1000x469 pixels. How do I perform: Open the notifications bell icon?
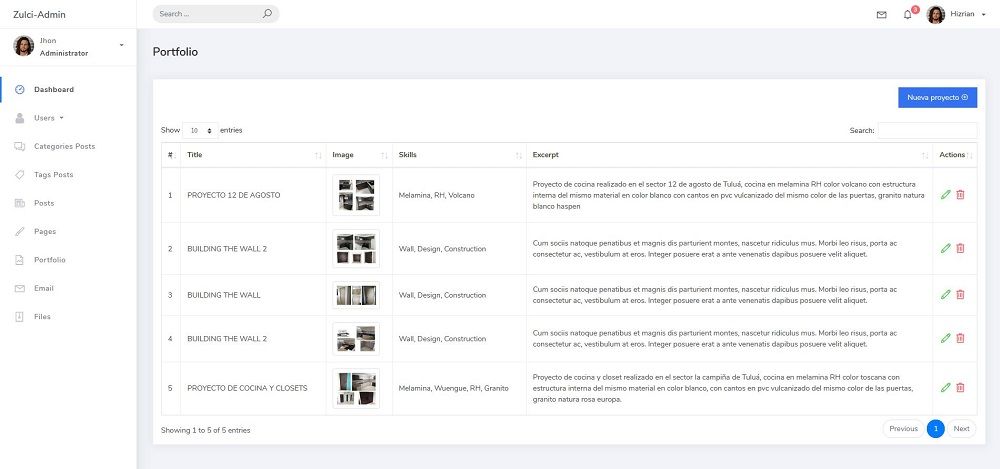pyautogui.click(x=907, y=15)
